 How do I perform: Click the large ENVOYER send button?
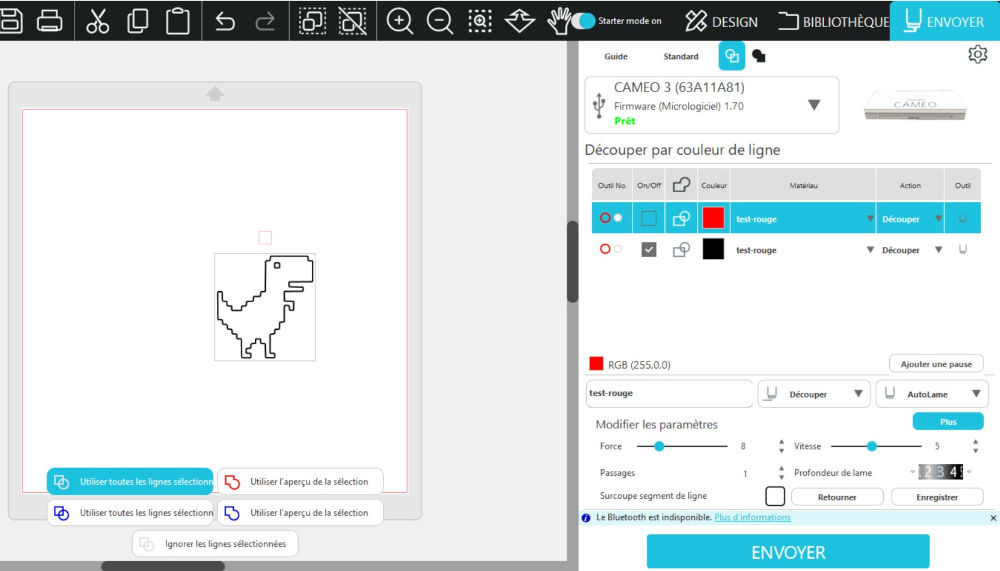point(788,551)
